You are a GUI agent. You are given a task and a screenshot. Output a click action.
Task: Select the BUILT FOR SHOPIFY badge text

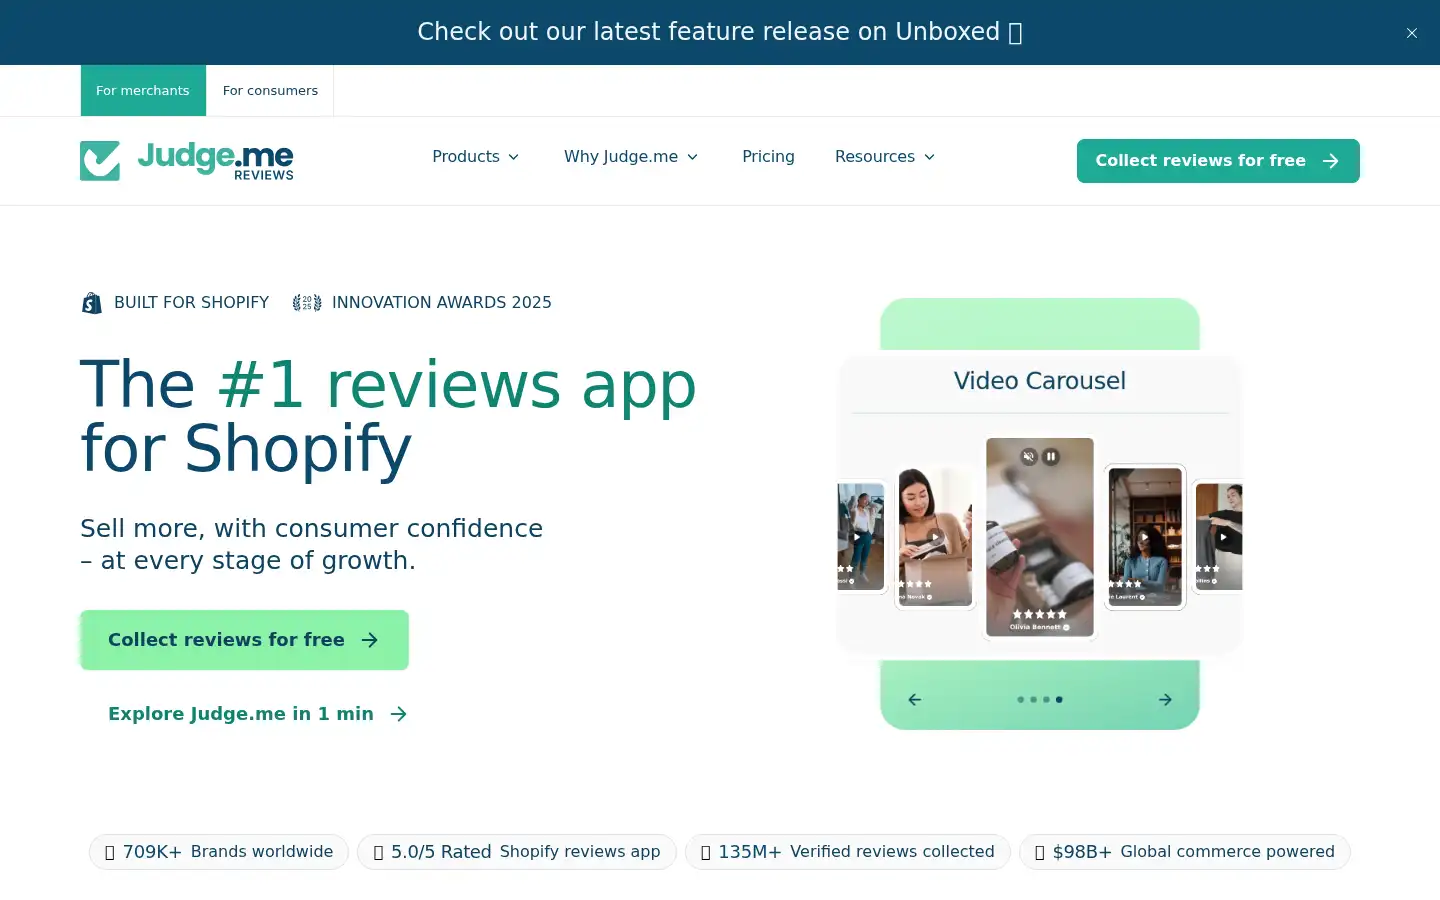[x=191, y=302]
